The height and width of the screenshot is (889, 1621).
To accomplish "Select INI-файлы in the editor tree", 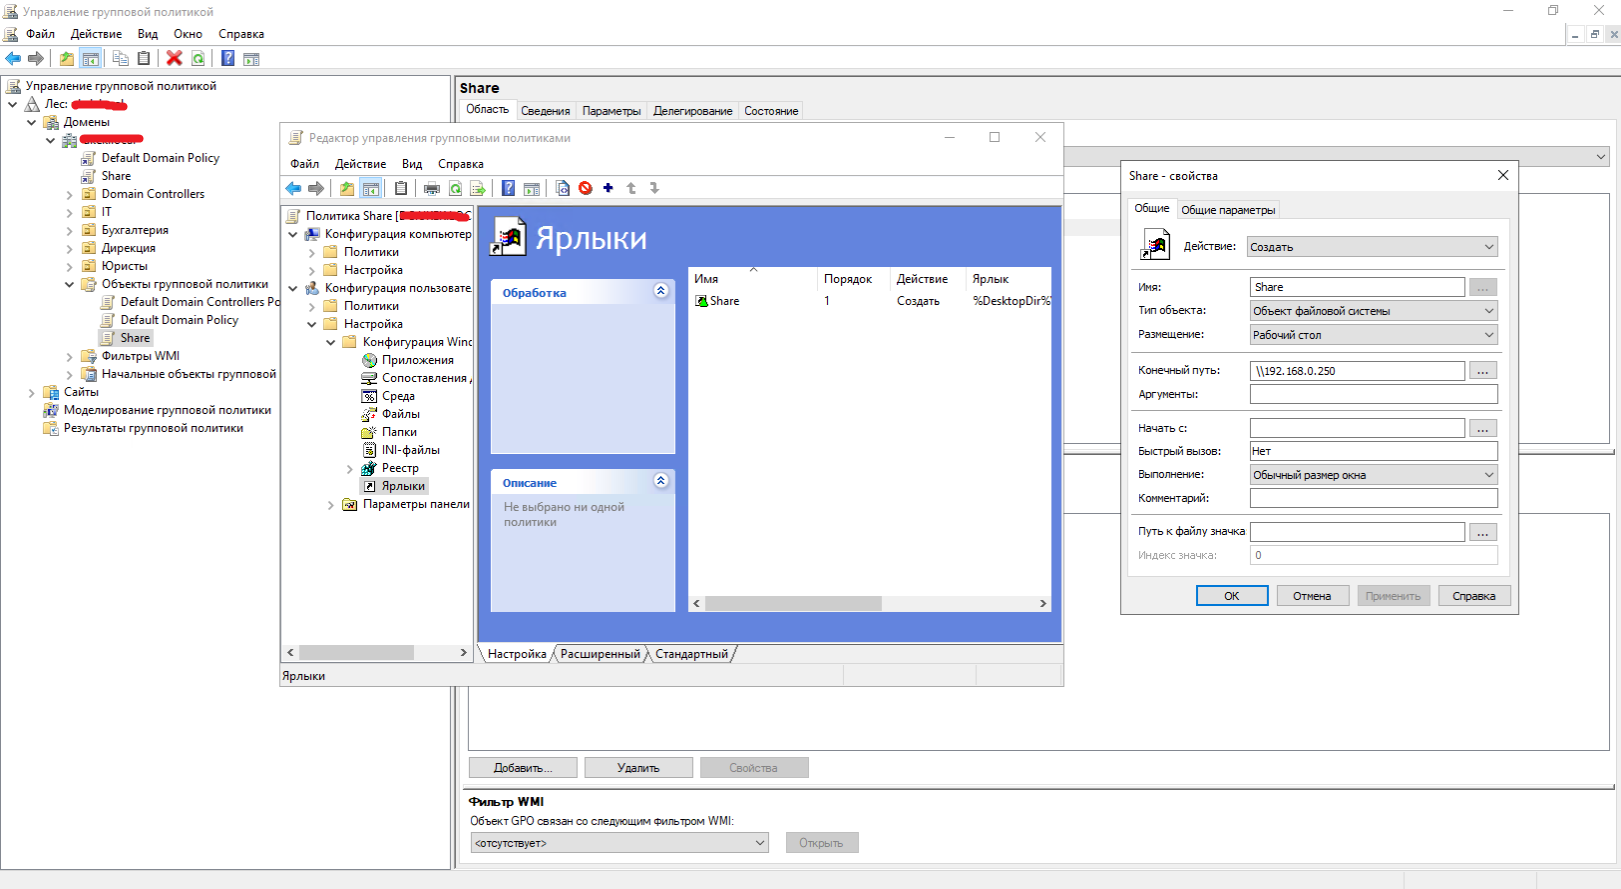I will (x=410, y=450).
